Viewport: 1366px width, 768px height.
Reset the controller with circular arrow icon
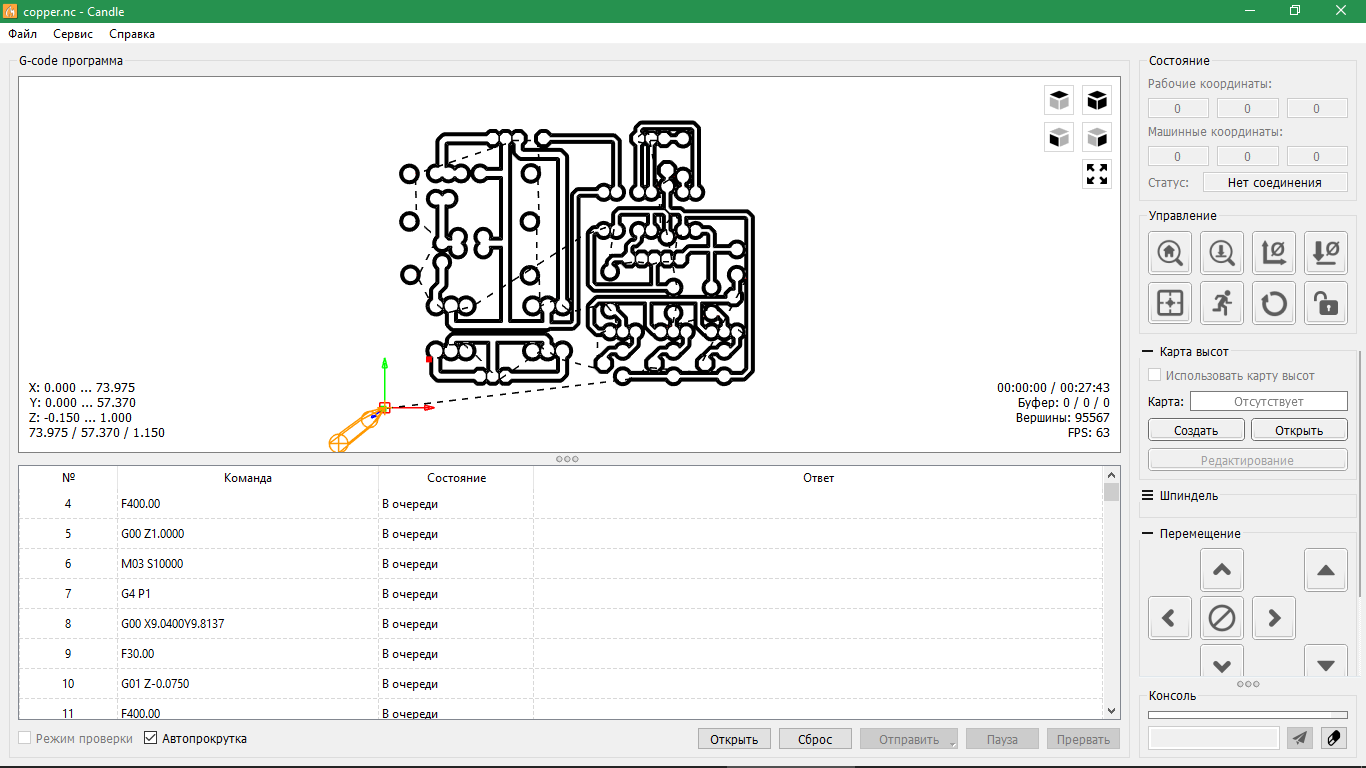1274,302
